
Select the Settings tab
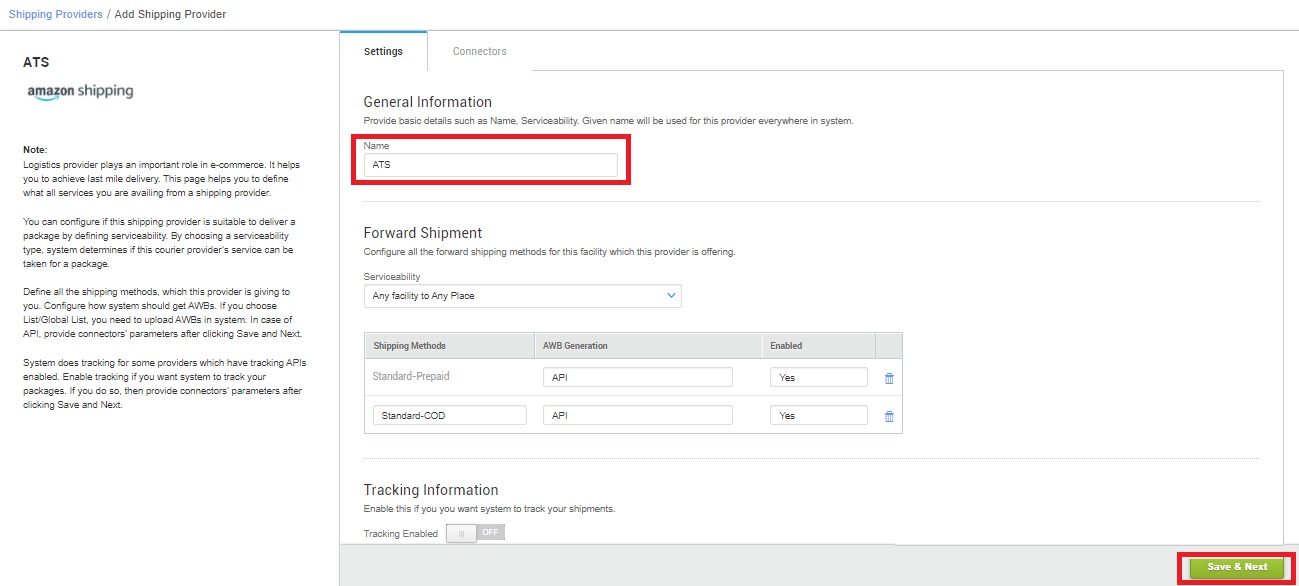[x=384, y=51]
